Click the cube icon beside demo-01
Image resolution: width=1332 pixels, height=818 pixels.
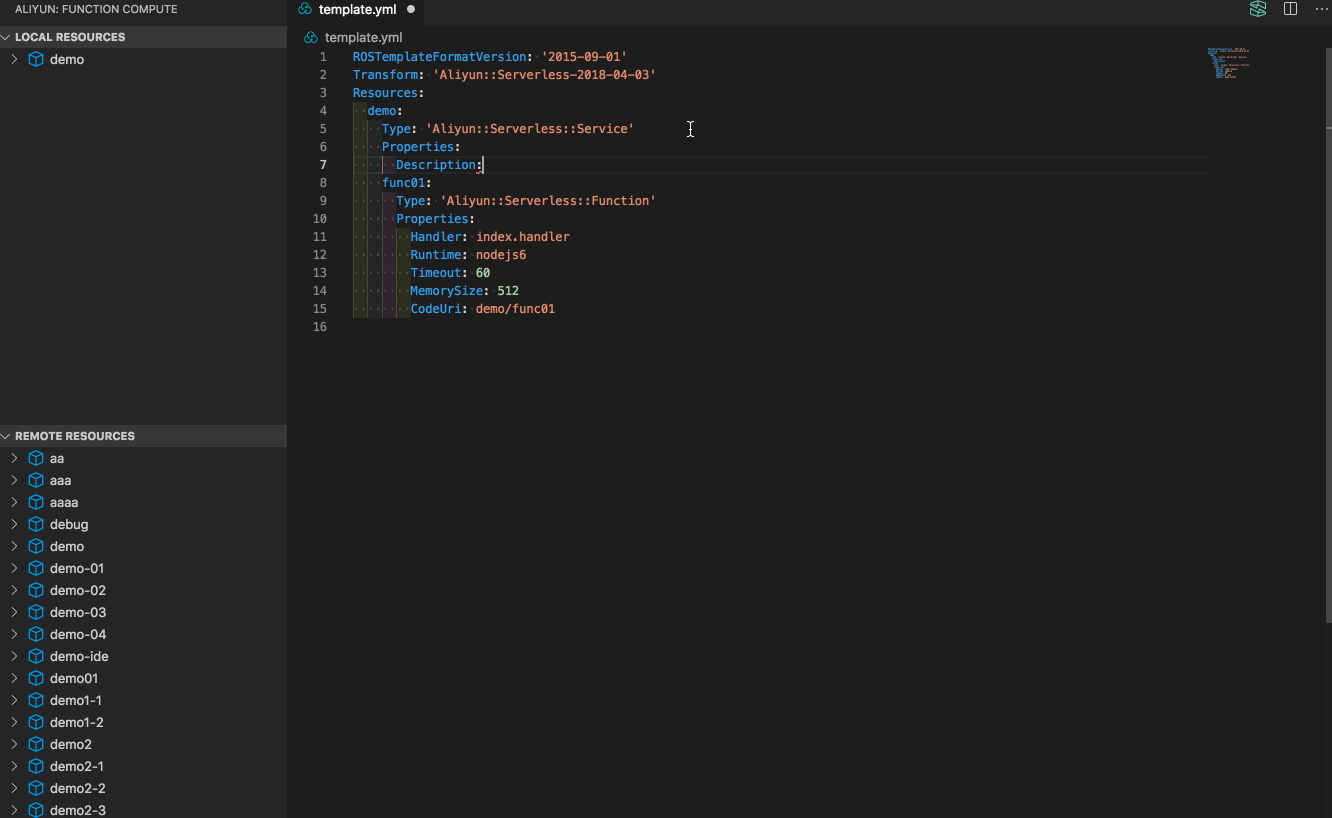pyautogui.click(x=36, y=568)
